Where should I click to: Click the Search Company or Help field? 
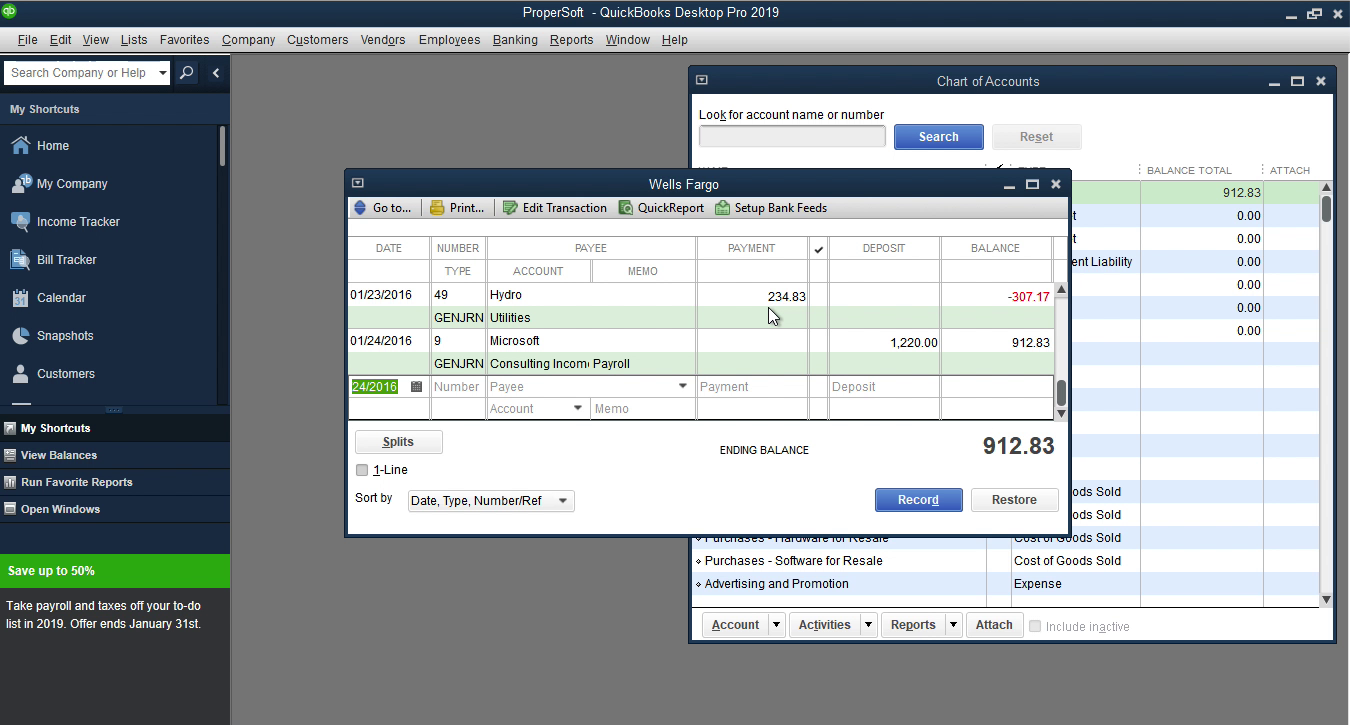coord(80,73)
